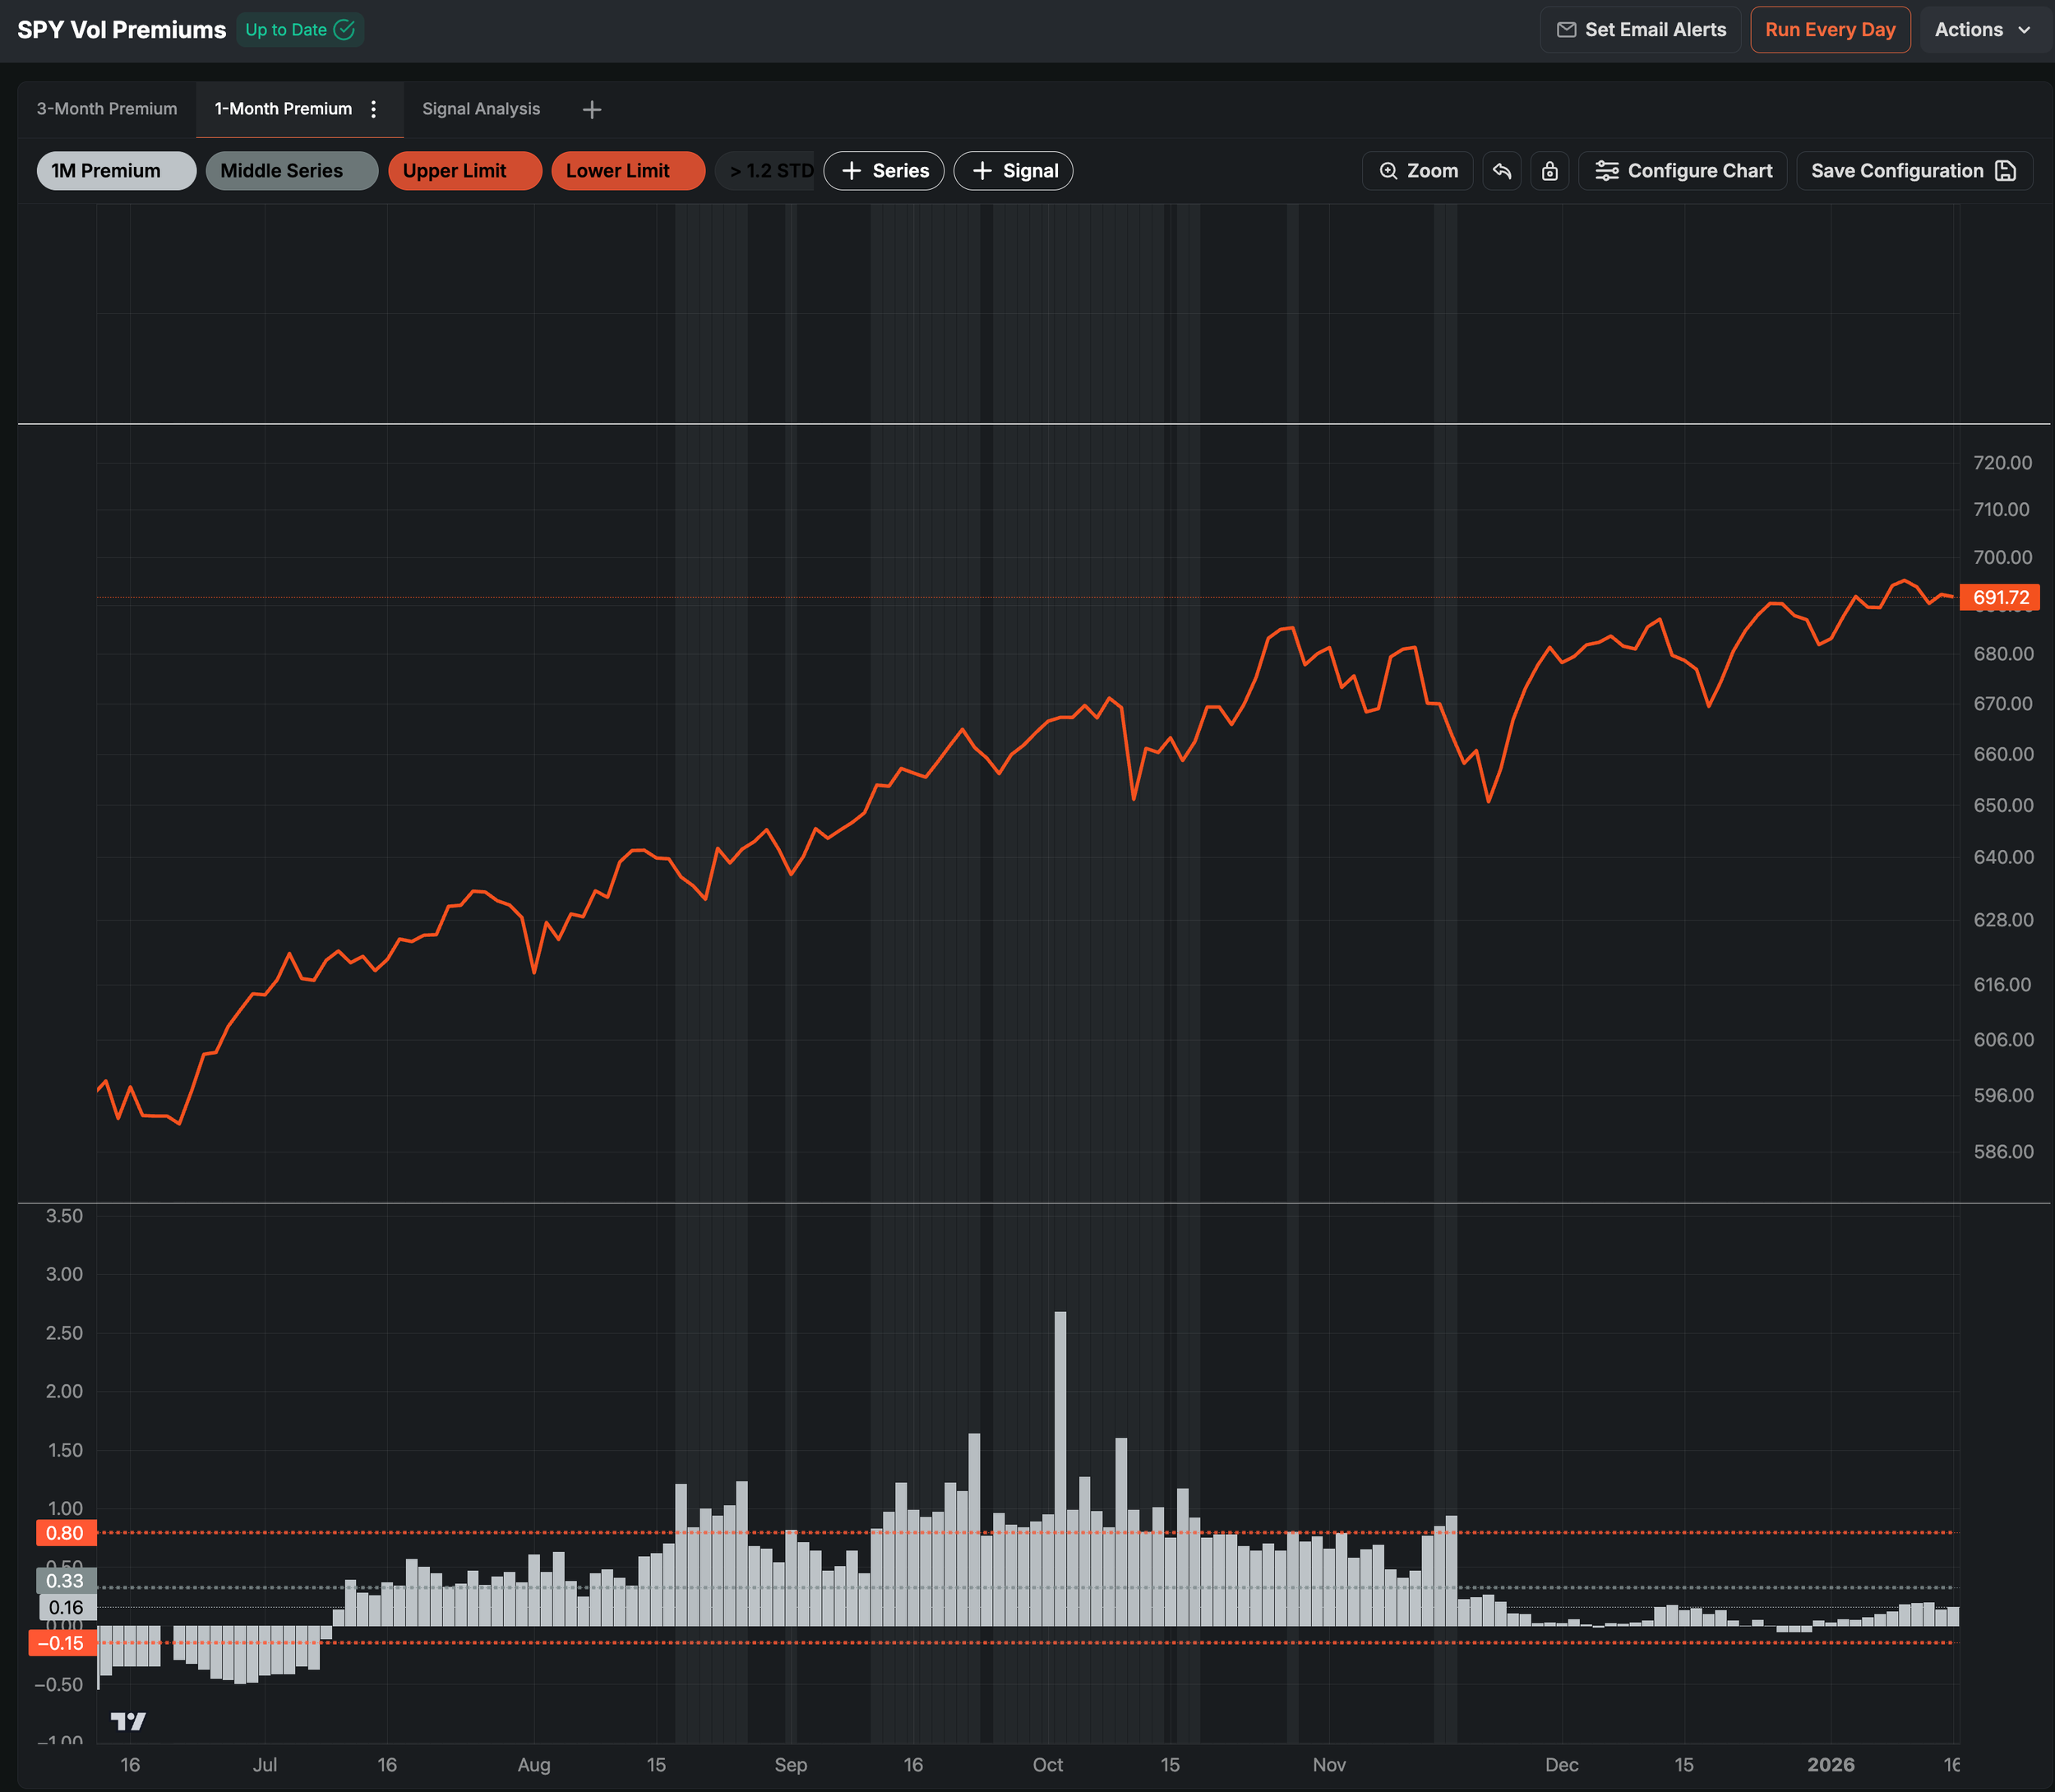Open the 1-Month Premium tab options menu

374,109
